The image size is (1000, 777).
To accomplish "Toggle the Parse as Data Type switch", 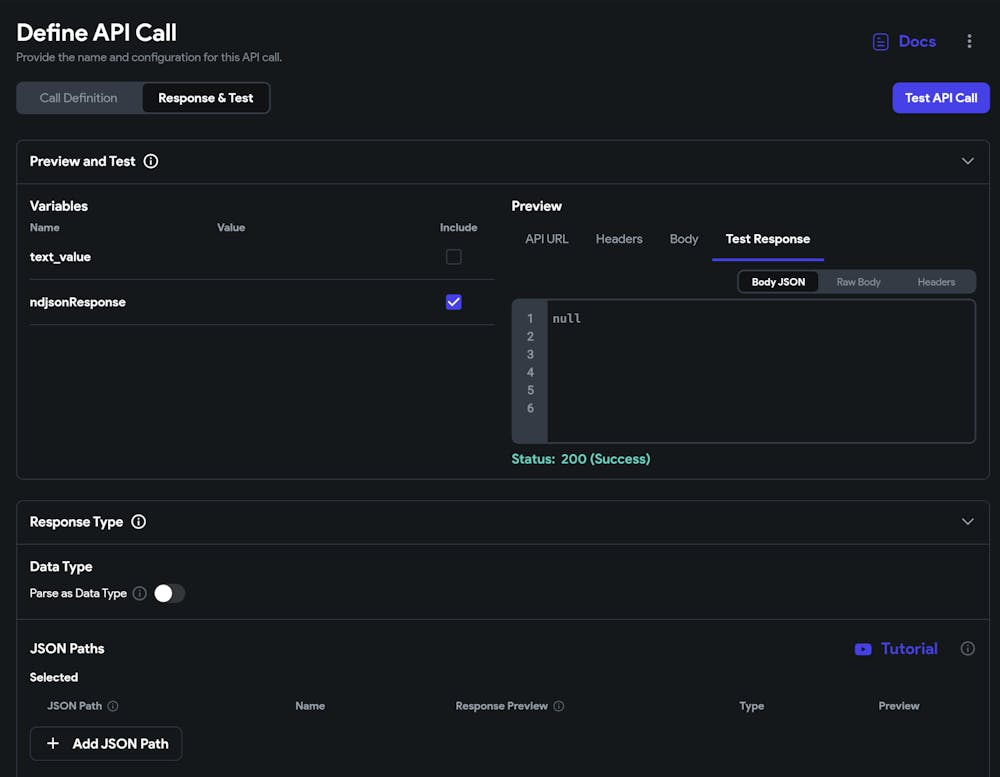I will (170, 593).
